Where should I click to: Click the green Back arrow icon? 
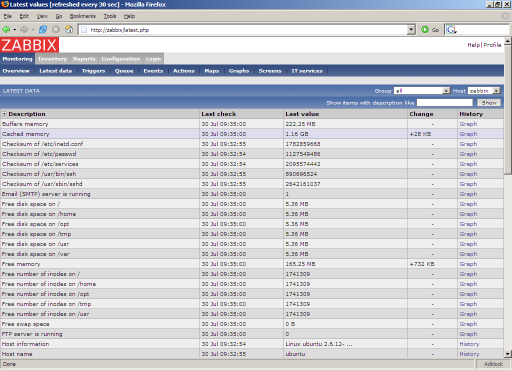(x=6, y=30)
